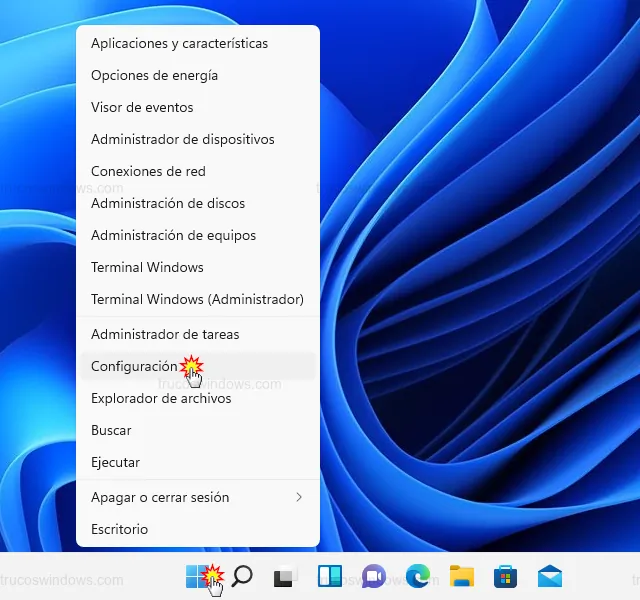Select 'Ejecutar' from the menu
The height and width of the screenshot is (600, 640).
[x=115, y=462]
